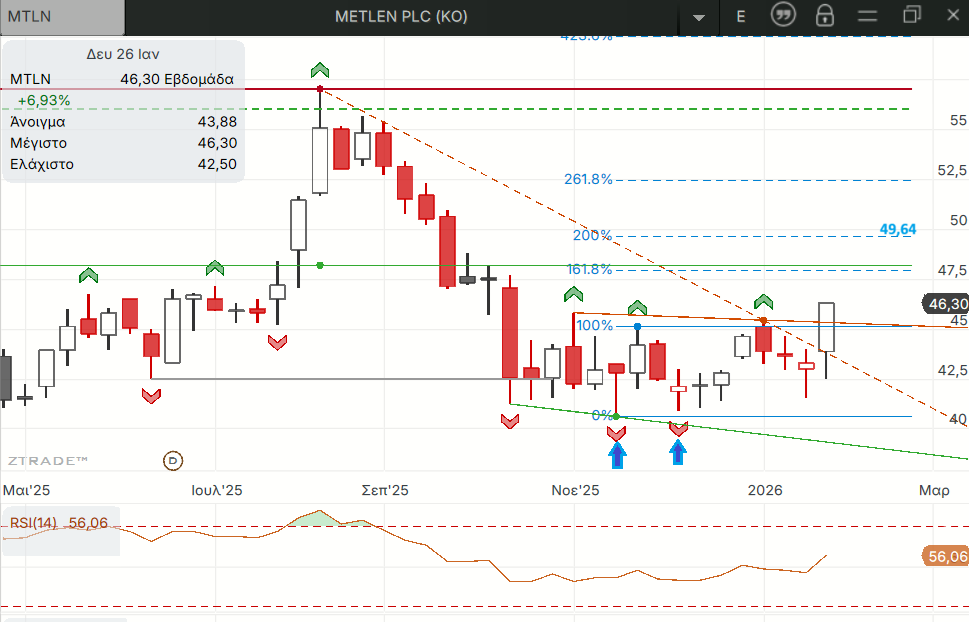969x622 pixels.
Task: Click the green up-chevron above the highest candle
Action: pos(319,70)
